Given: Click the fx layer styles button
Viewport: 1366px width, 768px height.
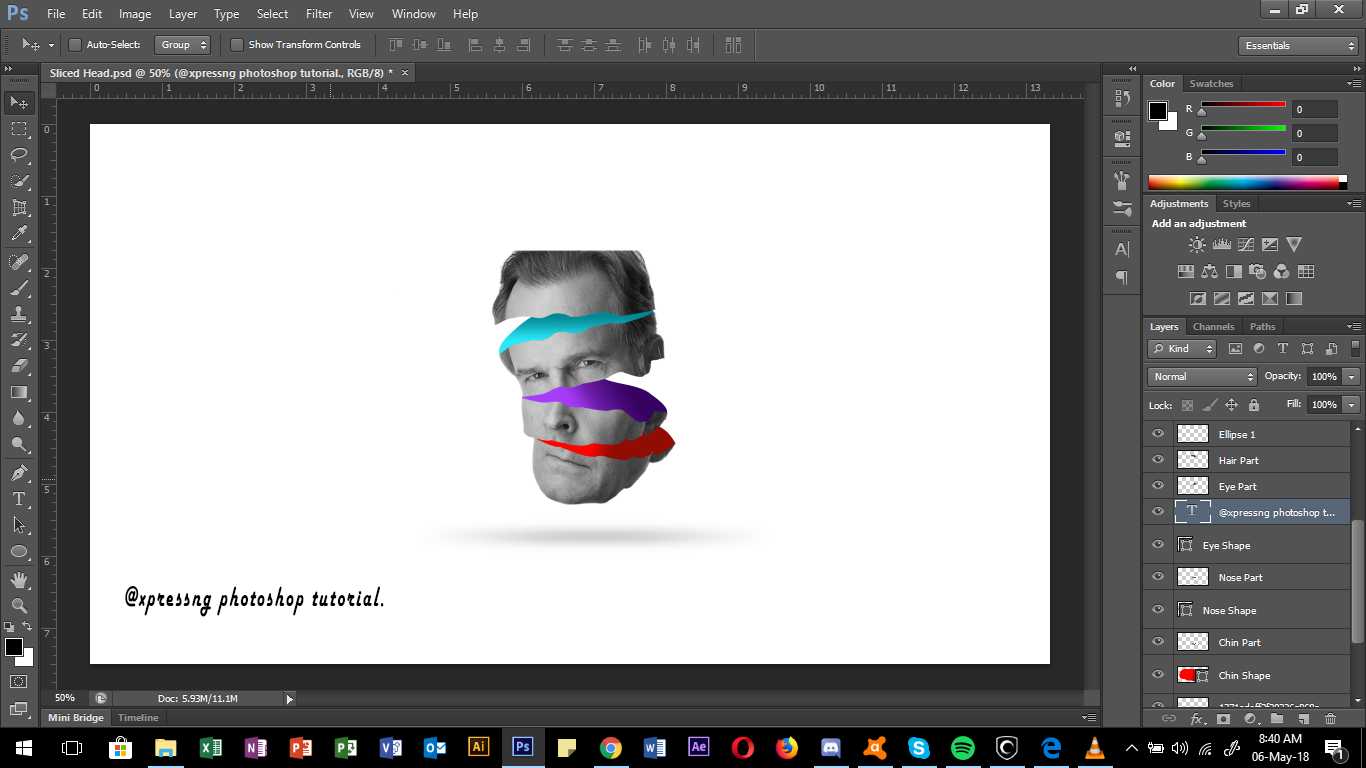Looking at the screenshot, I should click(x=1197, y=716).
